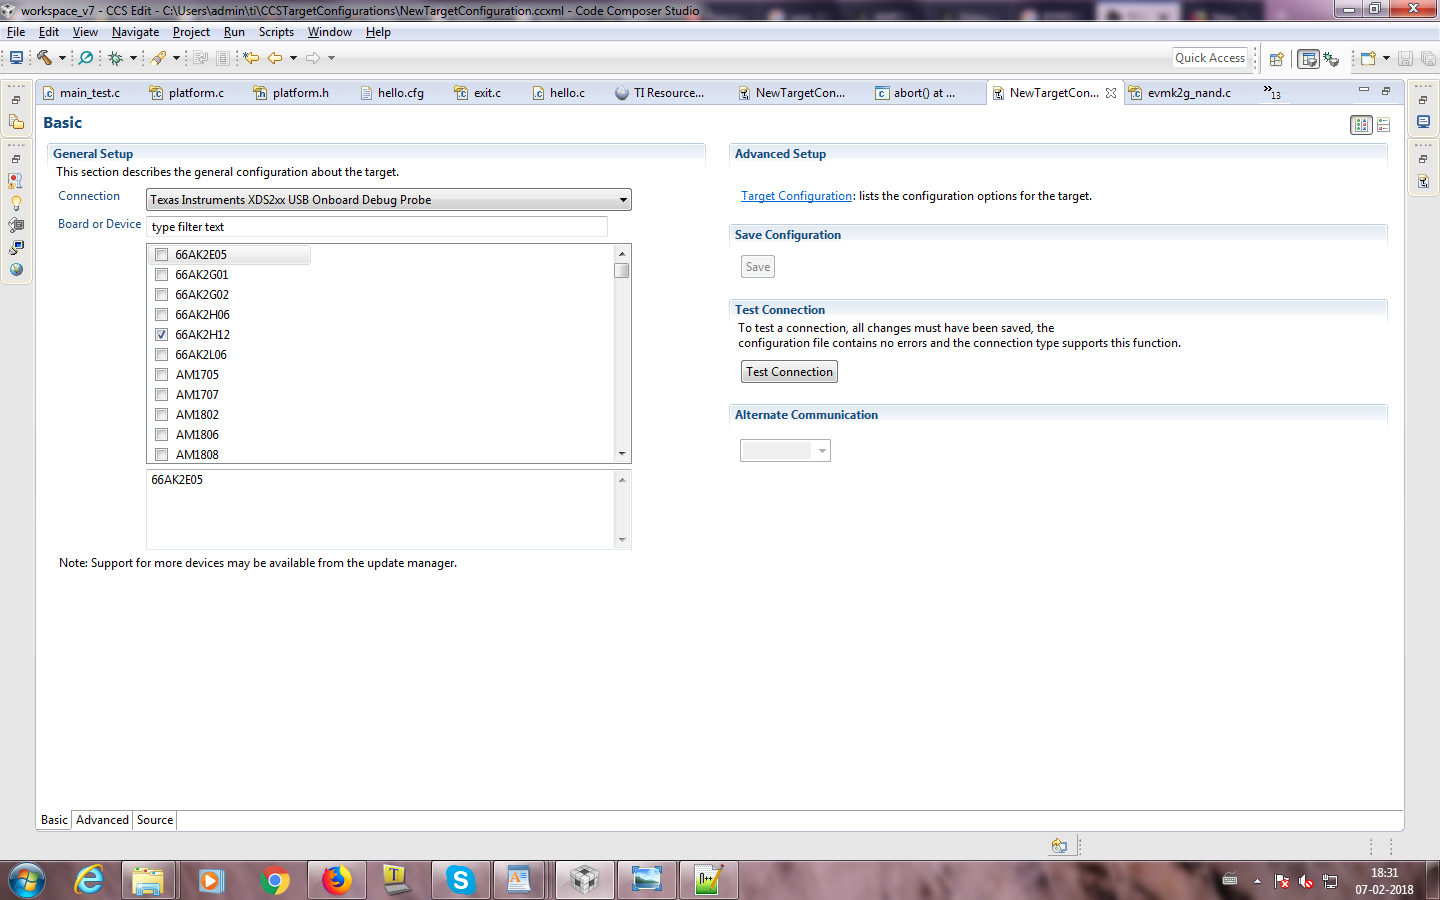This screenshot has height=900, width=1440.
Task: Expand the Build hammer dropdown arrow
Action: (62, 58)
